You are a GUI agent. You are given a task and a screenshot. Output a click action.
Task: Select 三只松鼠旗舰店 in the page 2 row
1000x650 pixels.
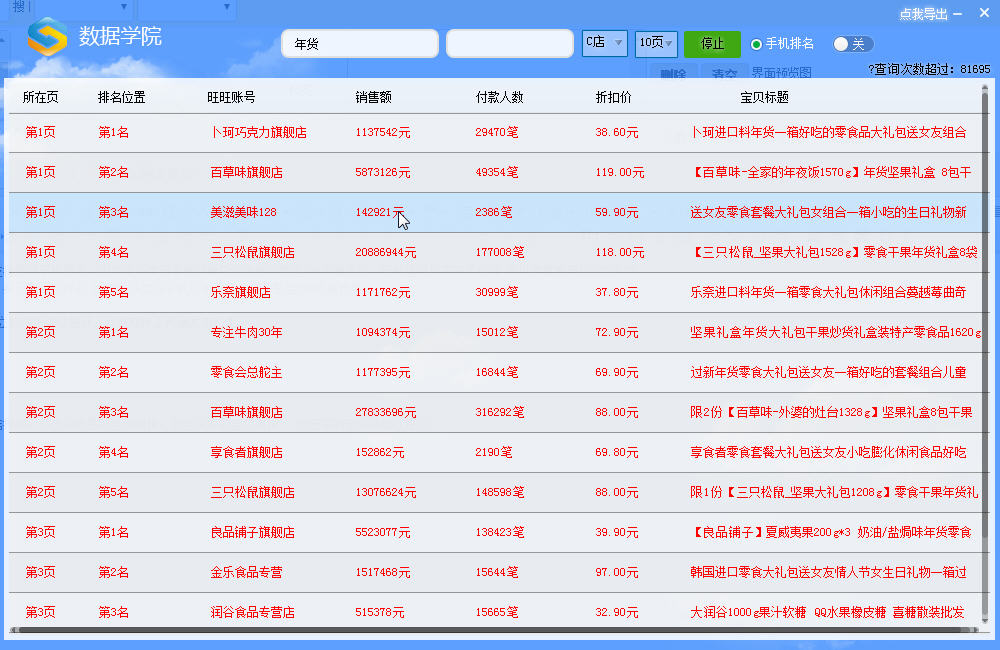click(252, 492)
